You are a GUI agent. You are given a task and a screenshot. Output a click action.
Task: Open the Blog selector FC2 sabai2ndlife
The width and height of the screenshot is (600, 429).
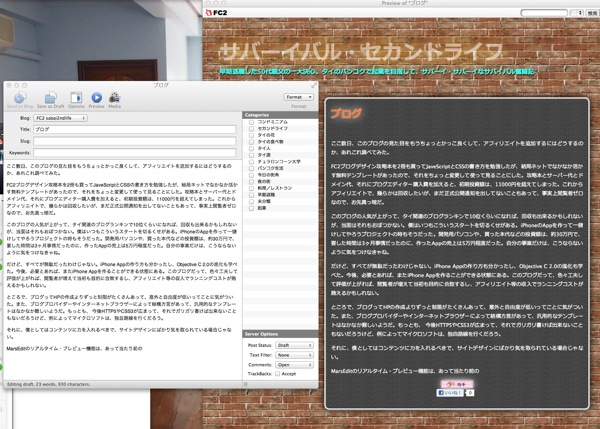pos(60,118)
